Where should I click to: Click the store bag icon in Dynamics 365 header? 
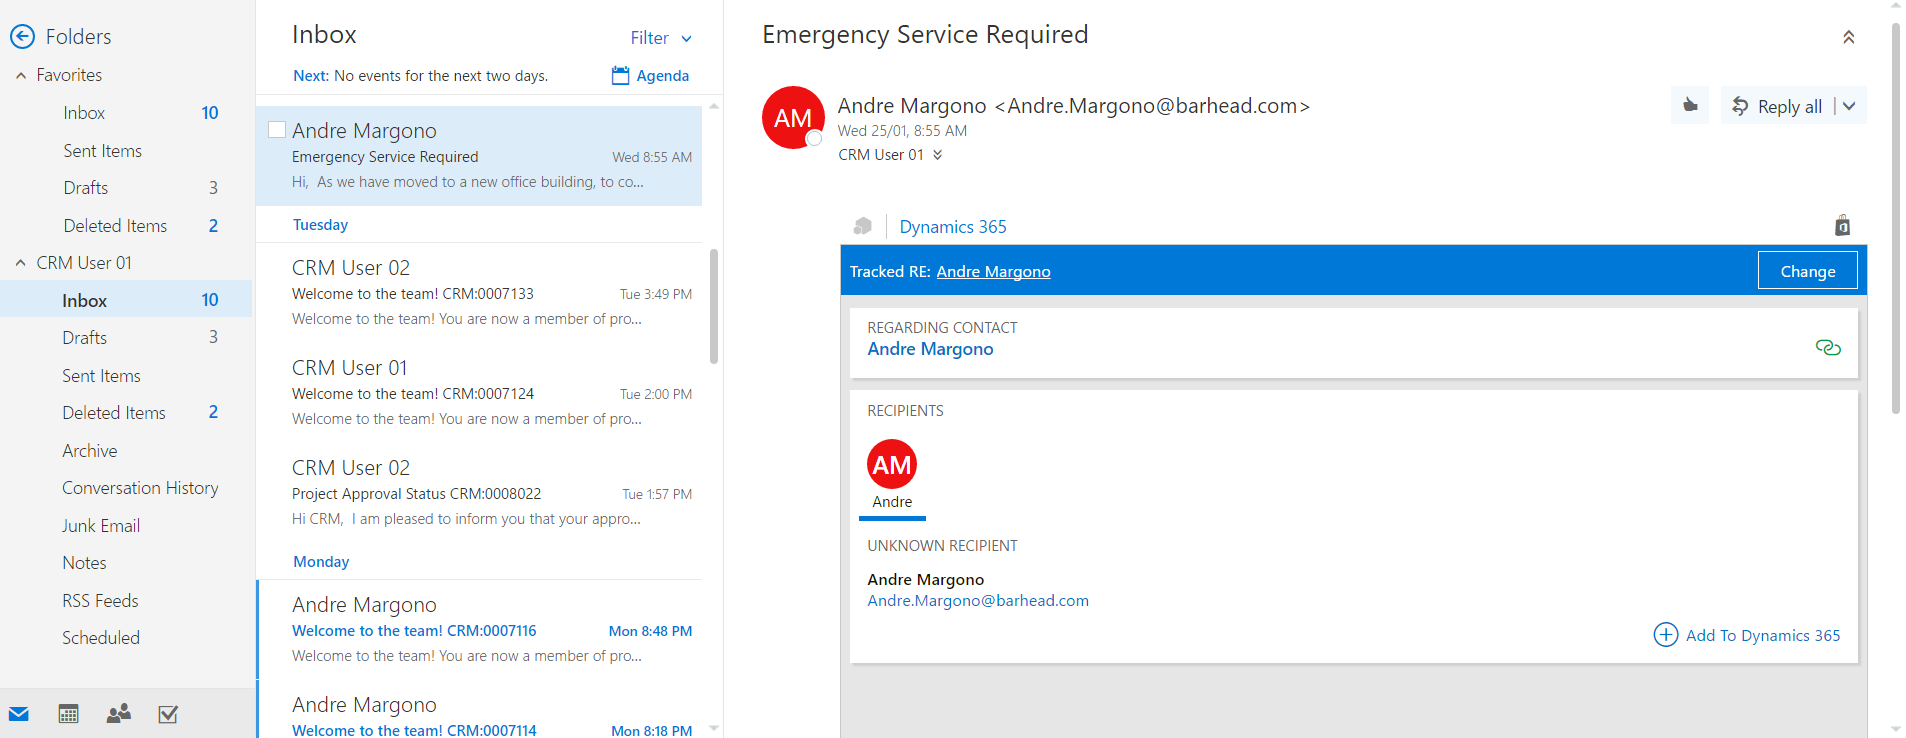[x=1842, y=226]
